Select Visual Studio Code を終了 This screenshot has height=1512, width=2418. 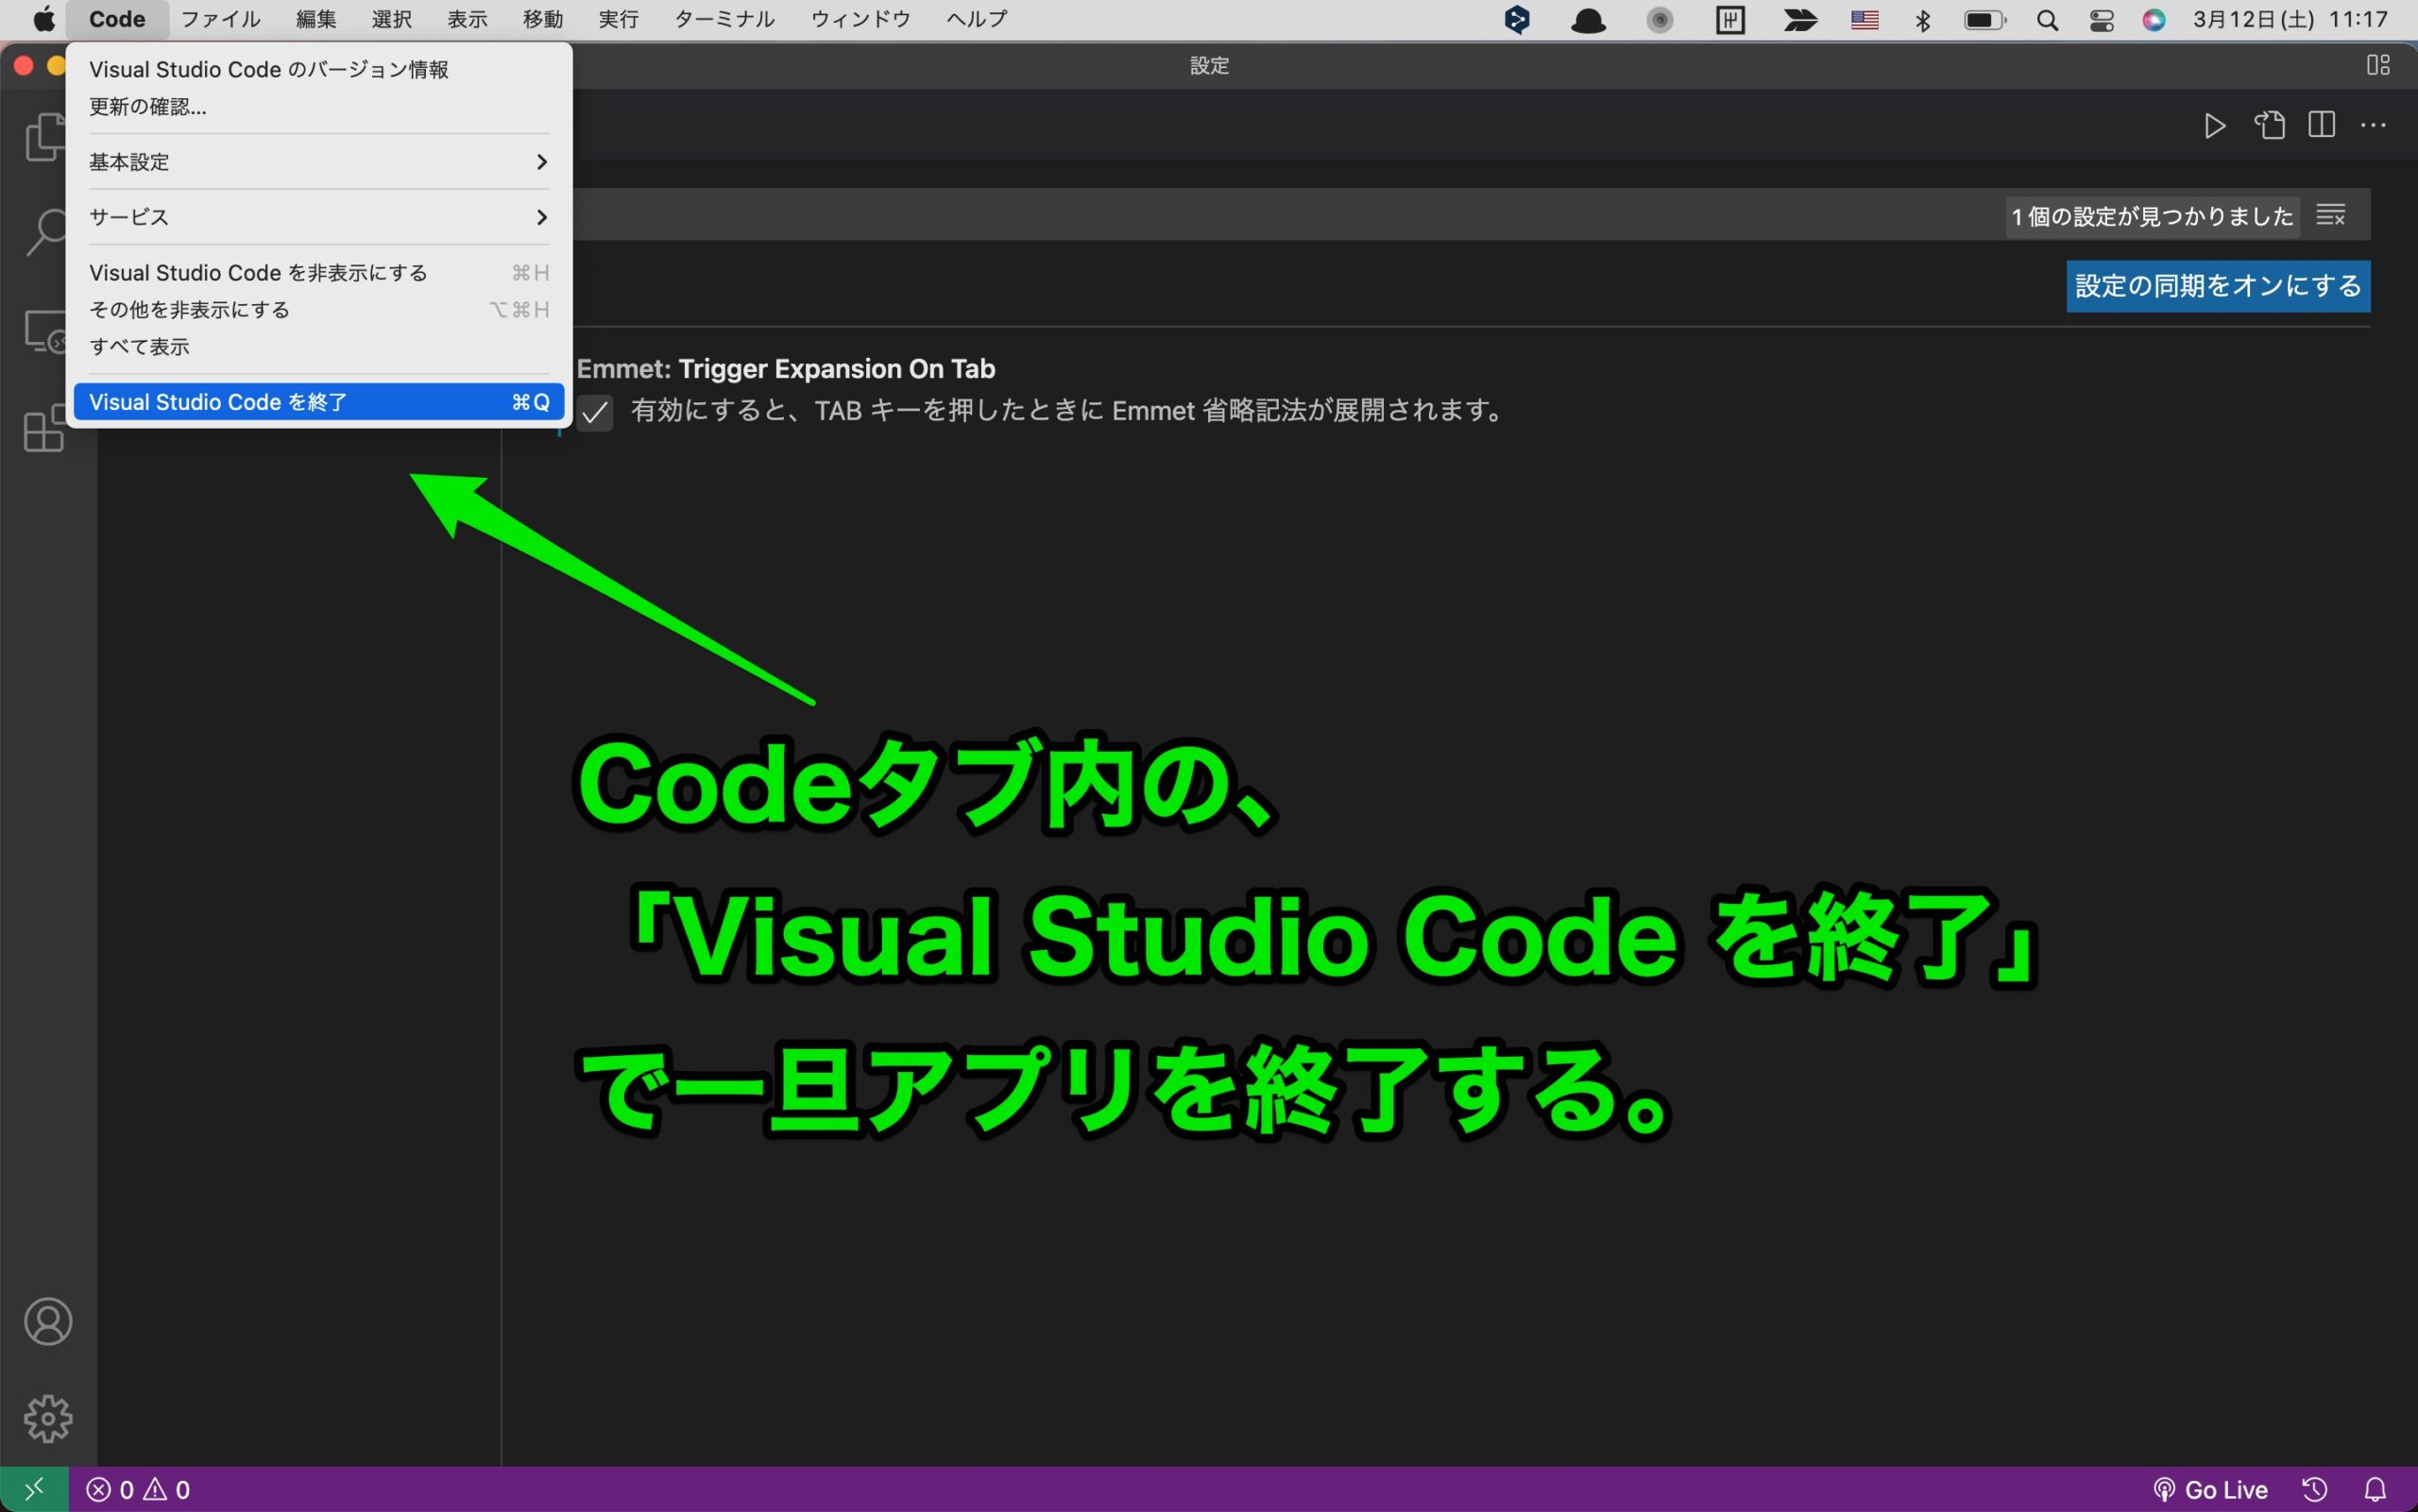pyautogui.click(x=318, y=402)
